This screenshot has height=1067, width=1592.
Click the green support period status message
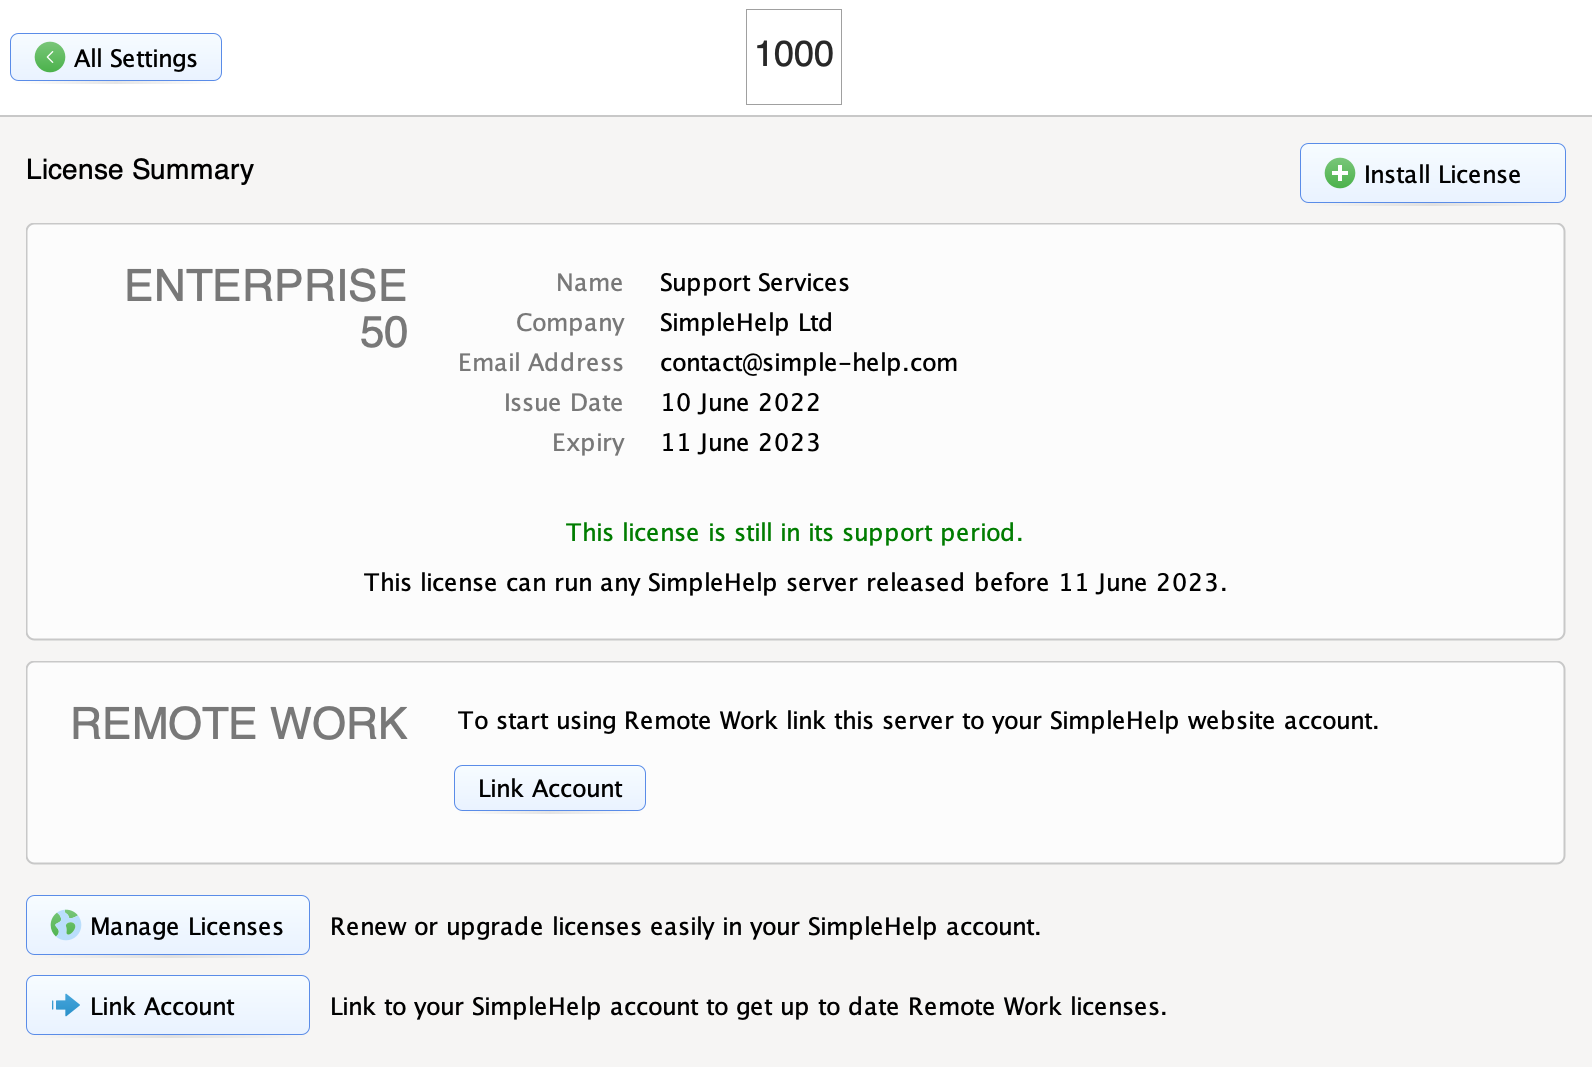click(795, 533)
